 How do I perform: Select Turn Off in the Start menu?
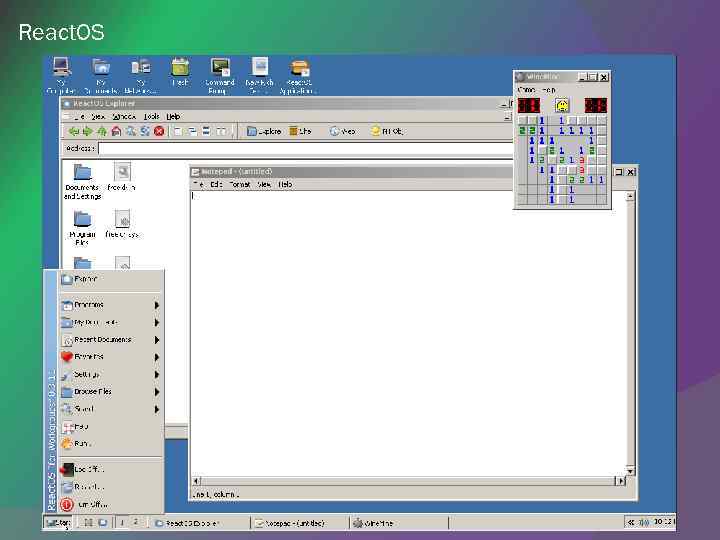pyautogui.click(x=110, y=504)
